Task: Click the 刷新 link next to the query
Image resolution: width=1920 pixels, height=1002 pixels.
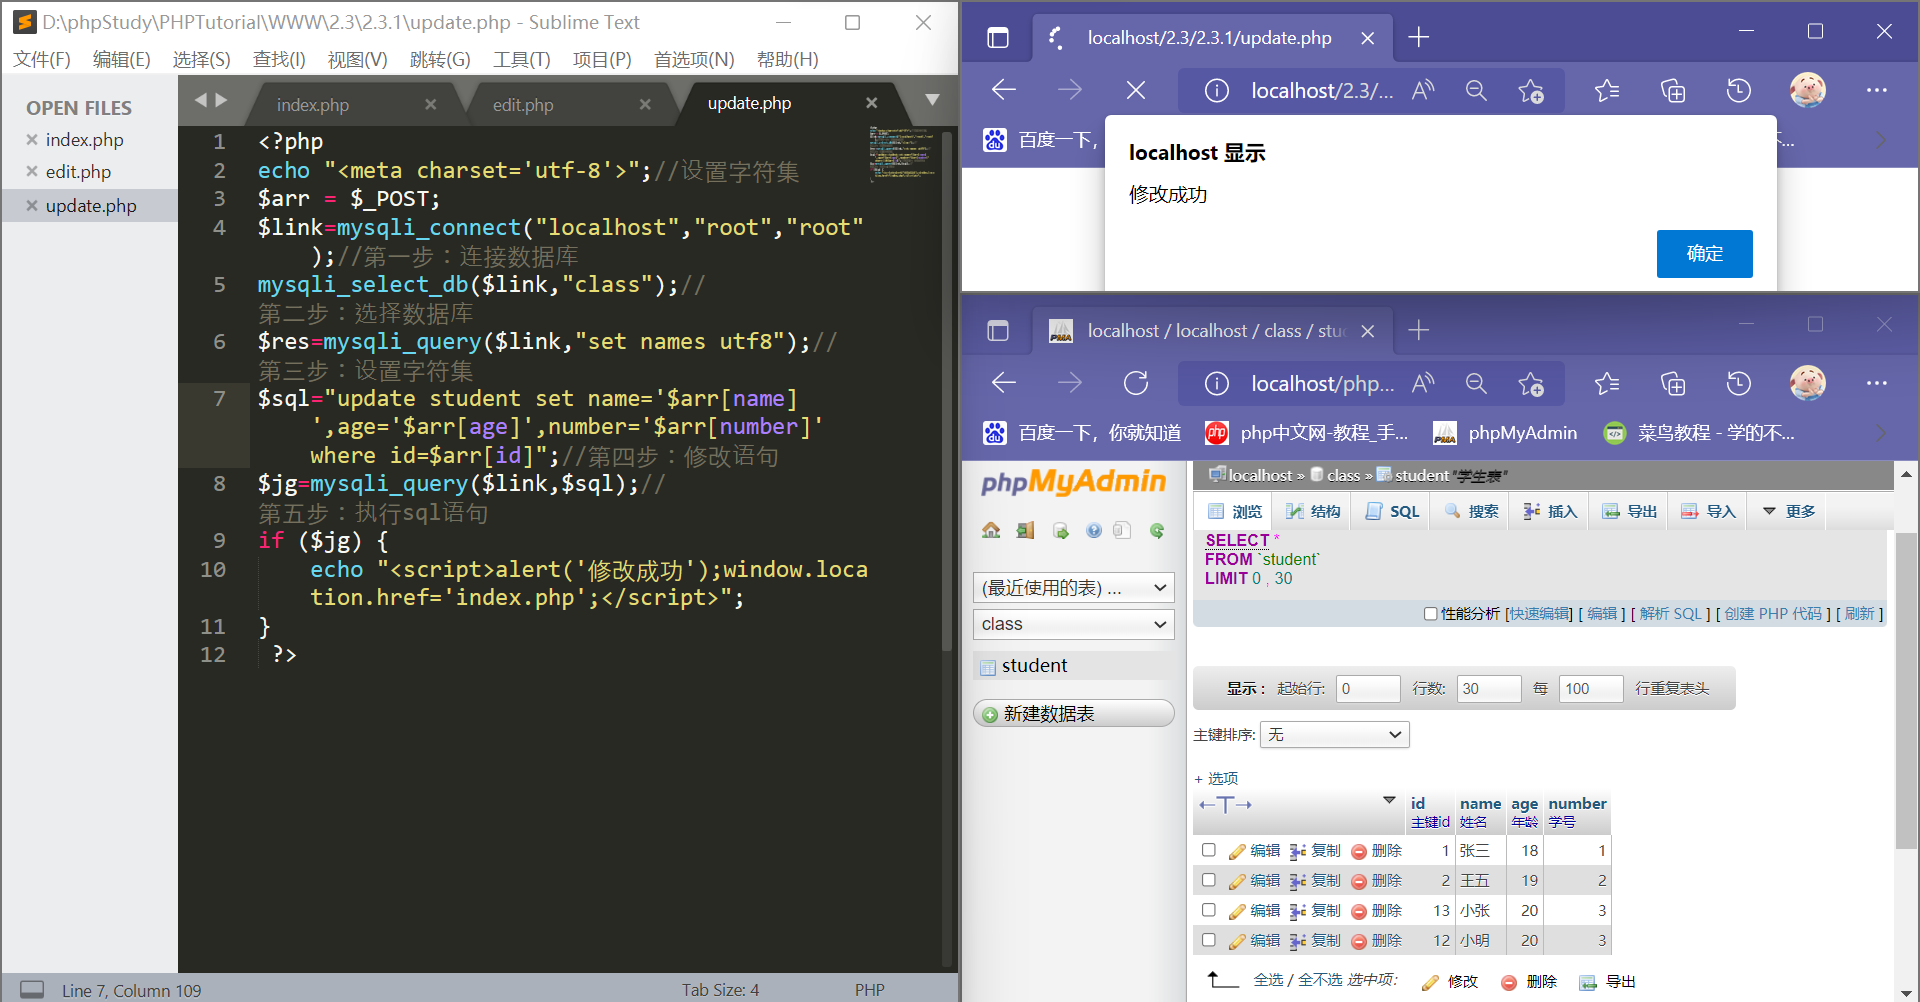Action: click(1859, 614)
